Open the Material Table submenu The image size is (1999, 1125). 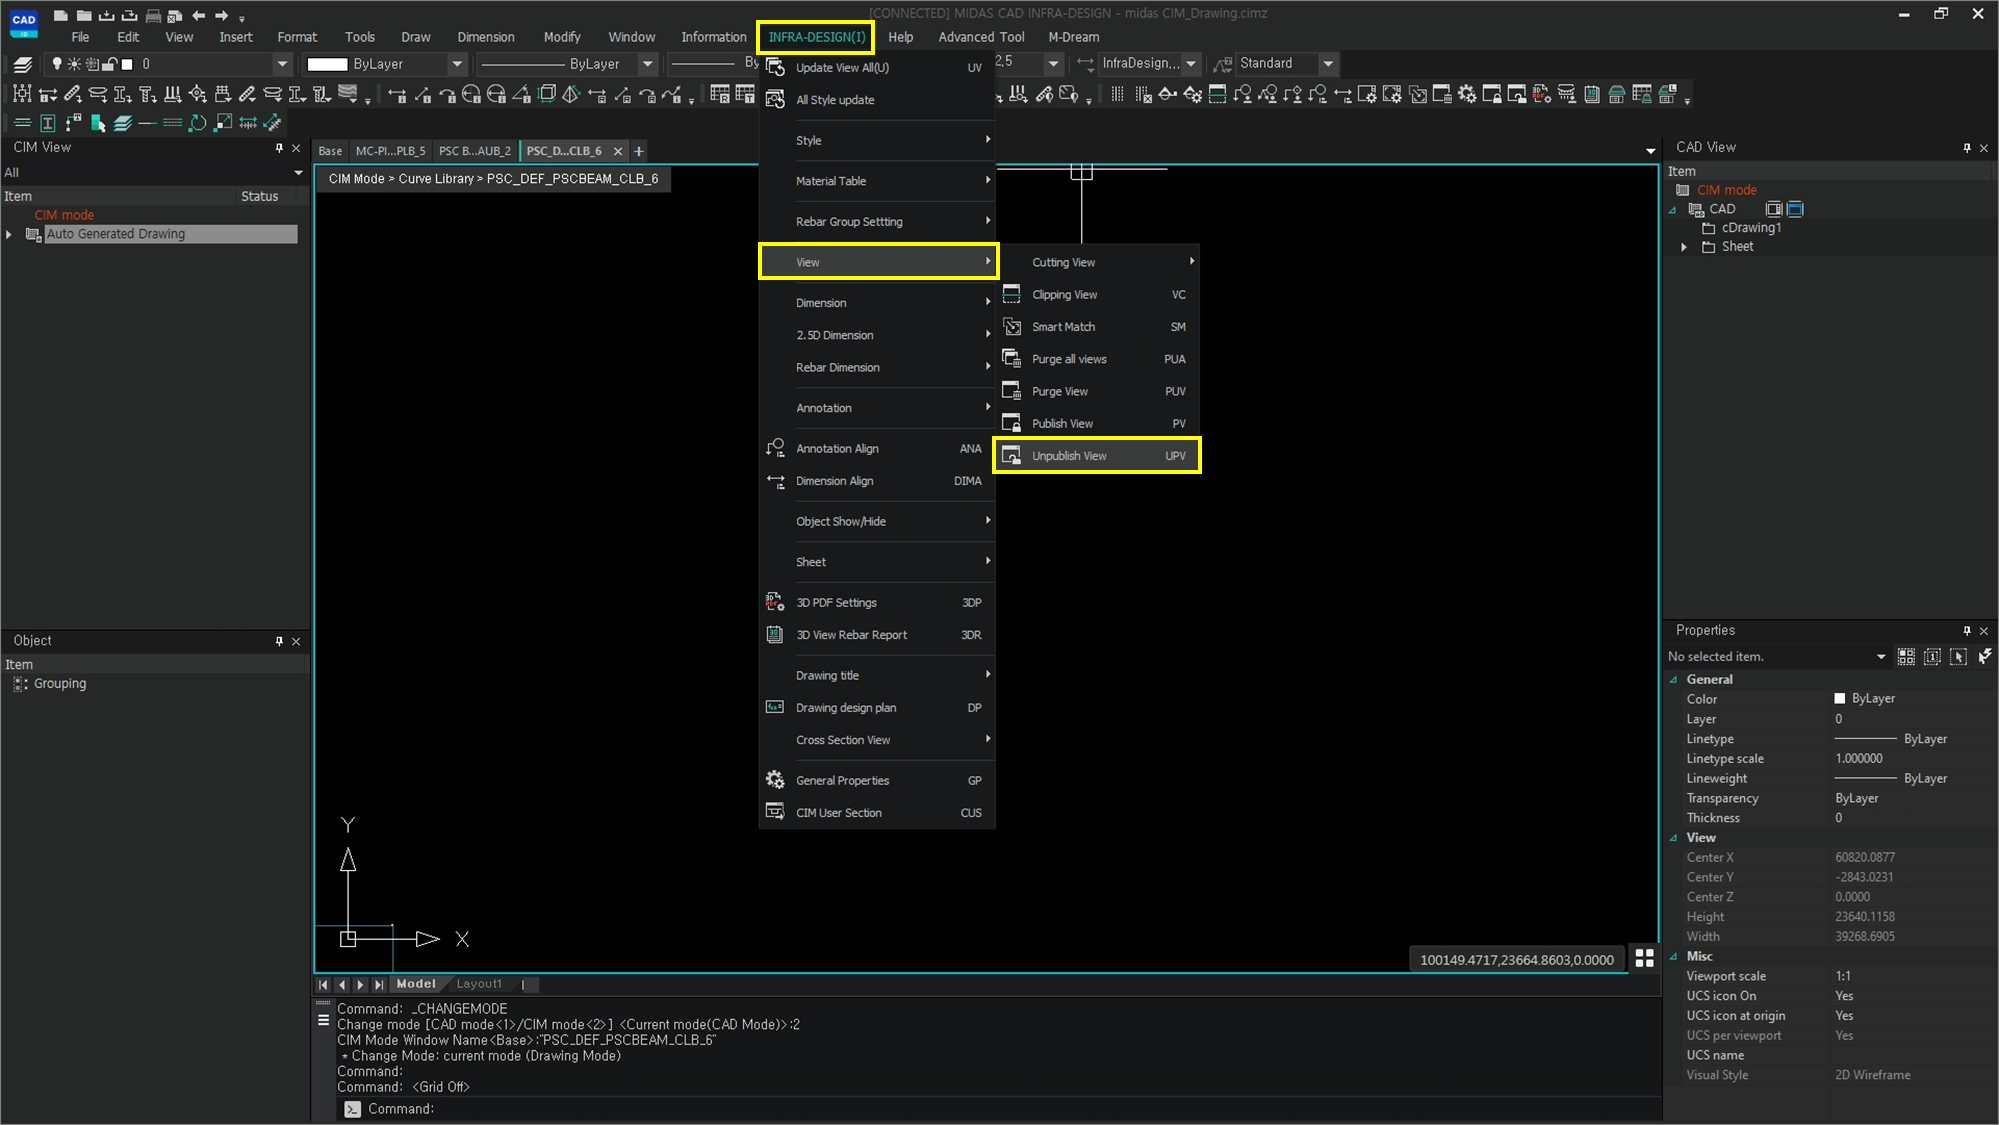coord(877,181)
